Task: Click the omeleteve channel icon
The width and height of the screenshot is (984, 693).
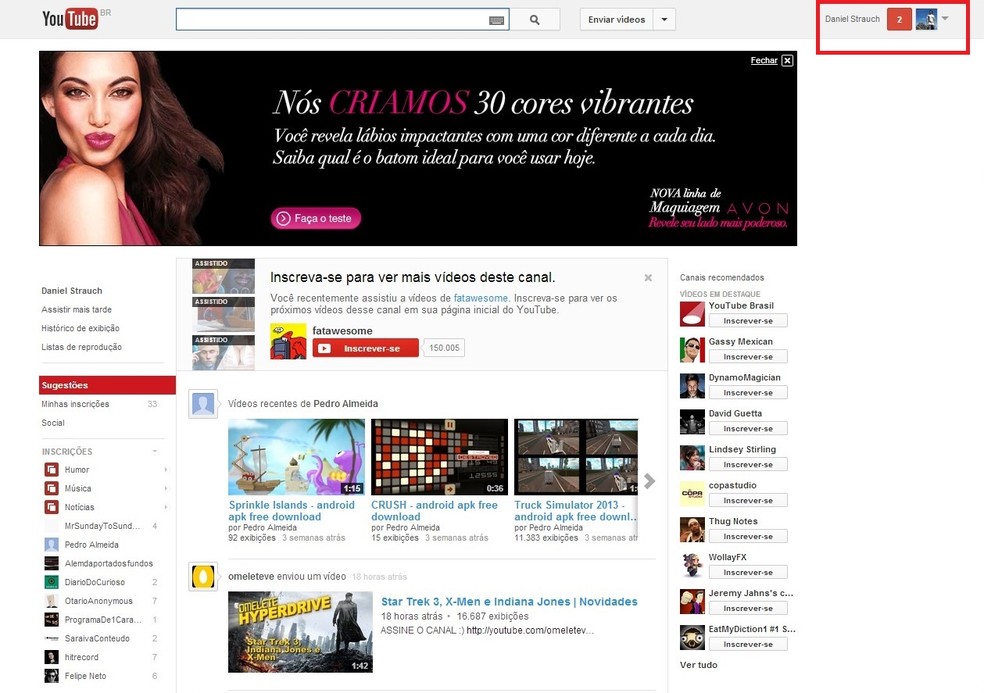Action: [203, 577]
